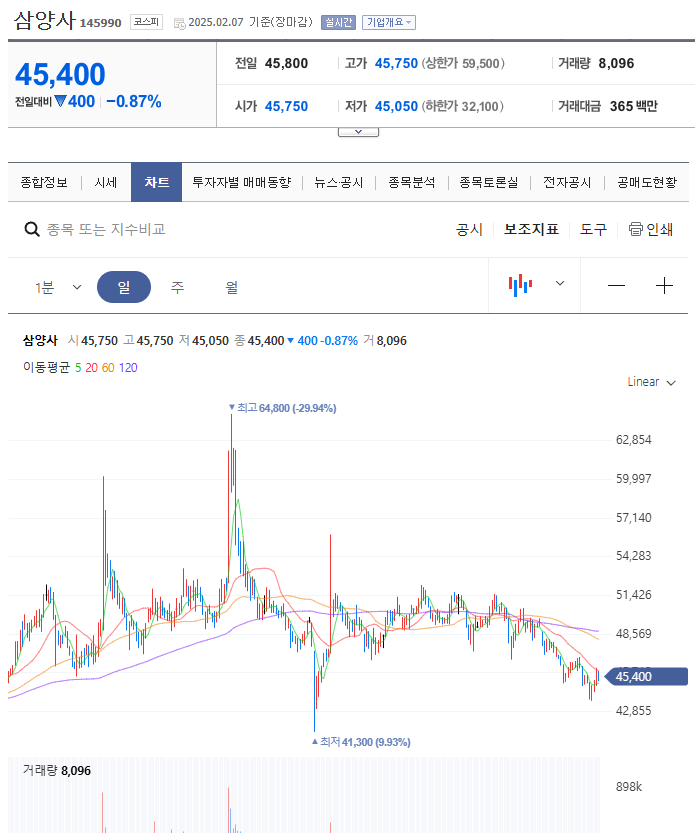Click the 시가 45,750 value

click(286, 106)
